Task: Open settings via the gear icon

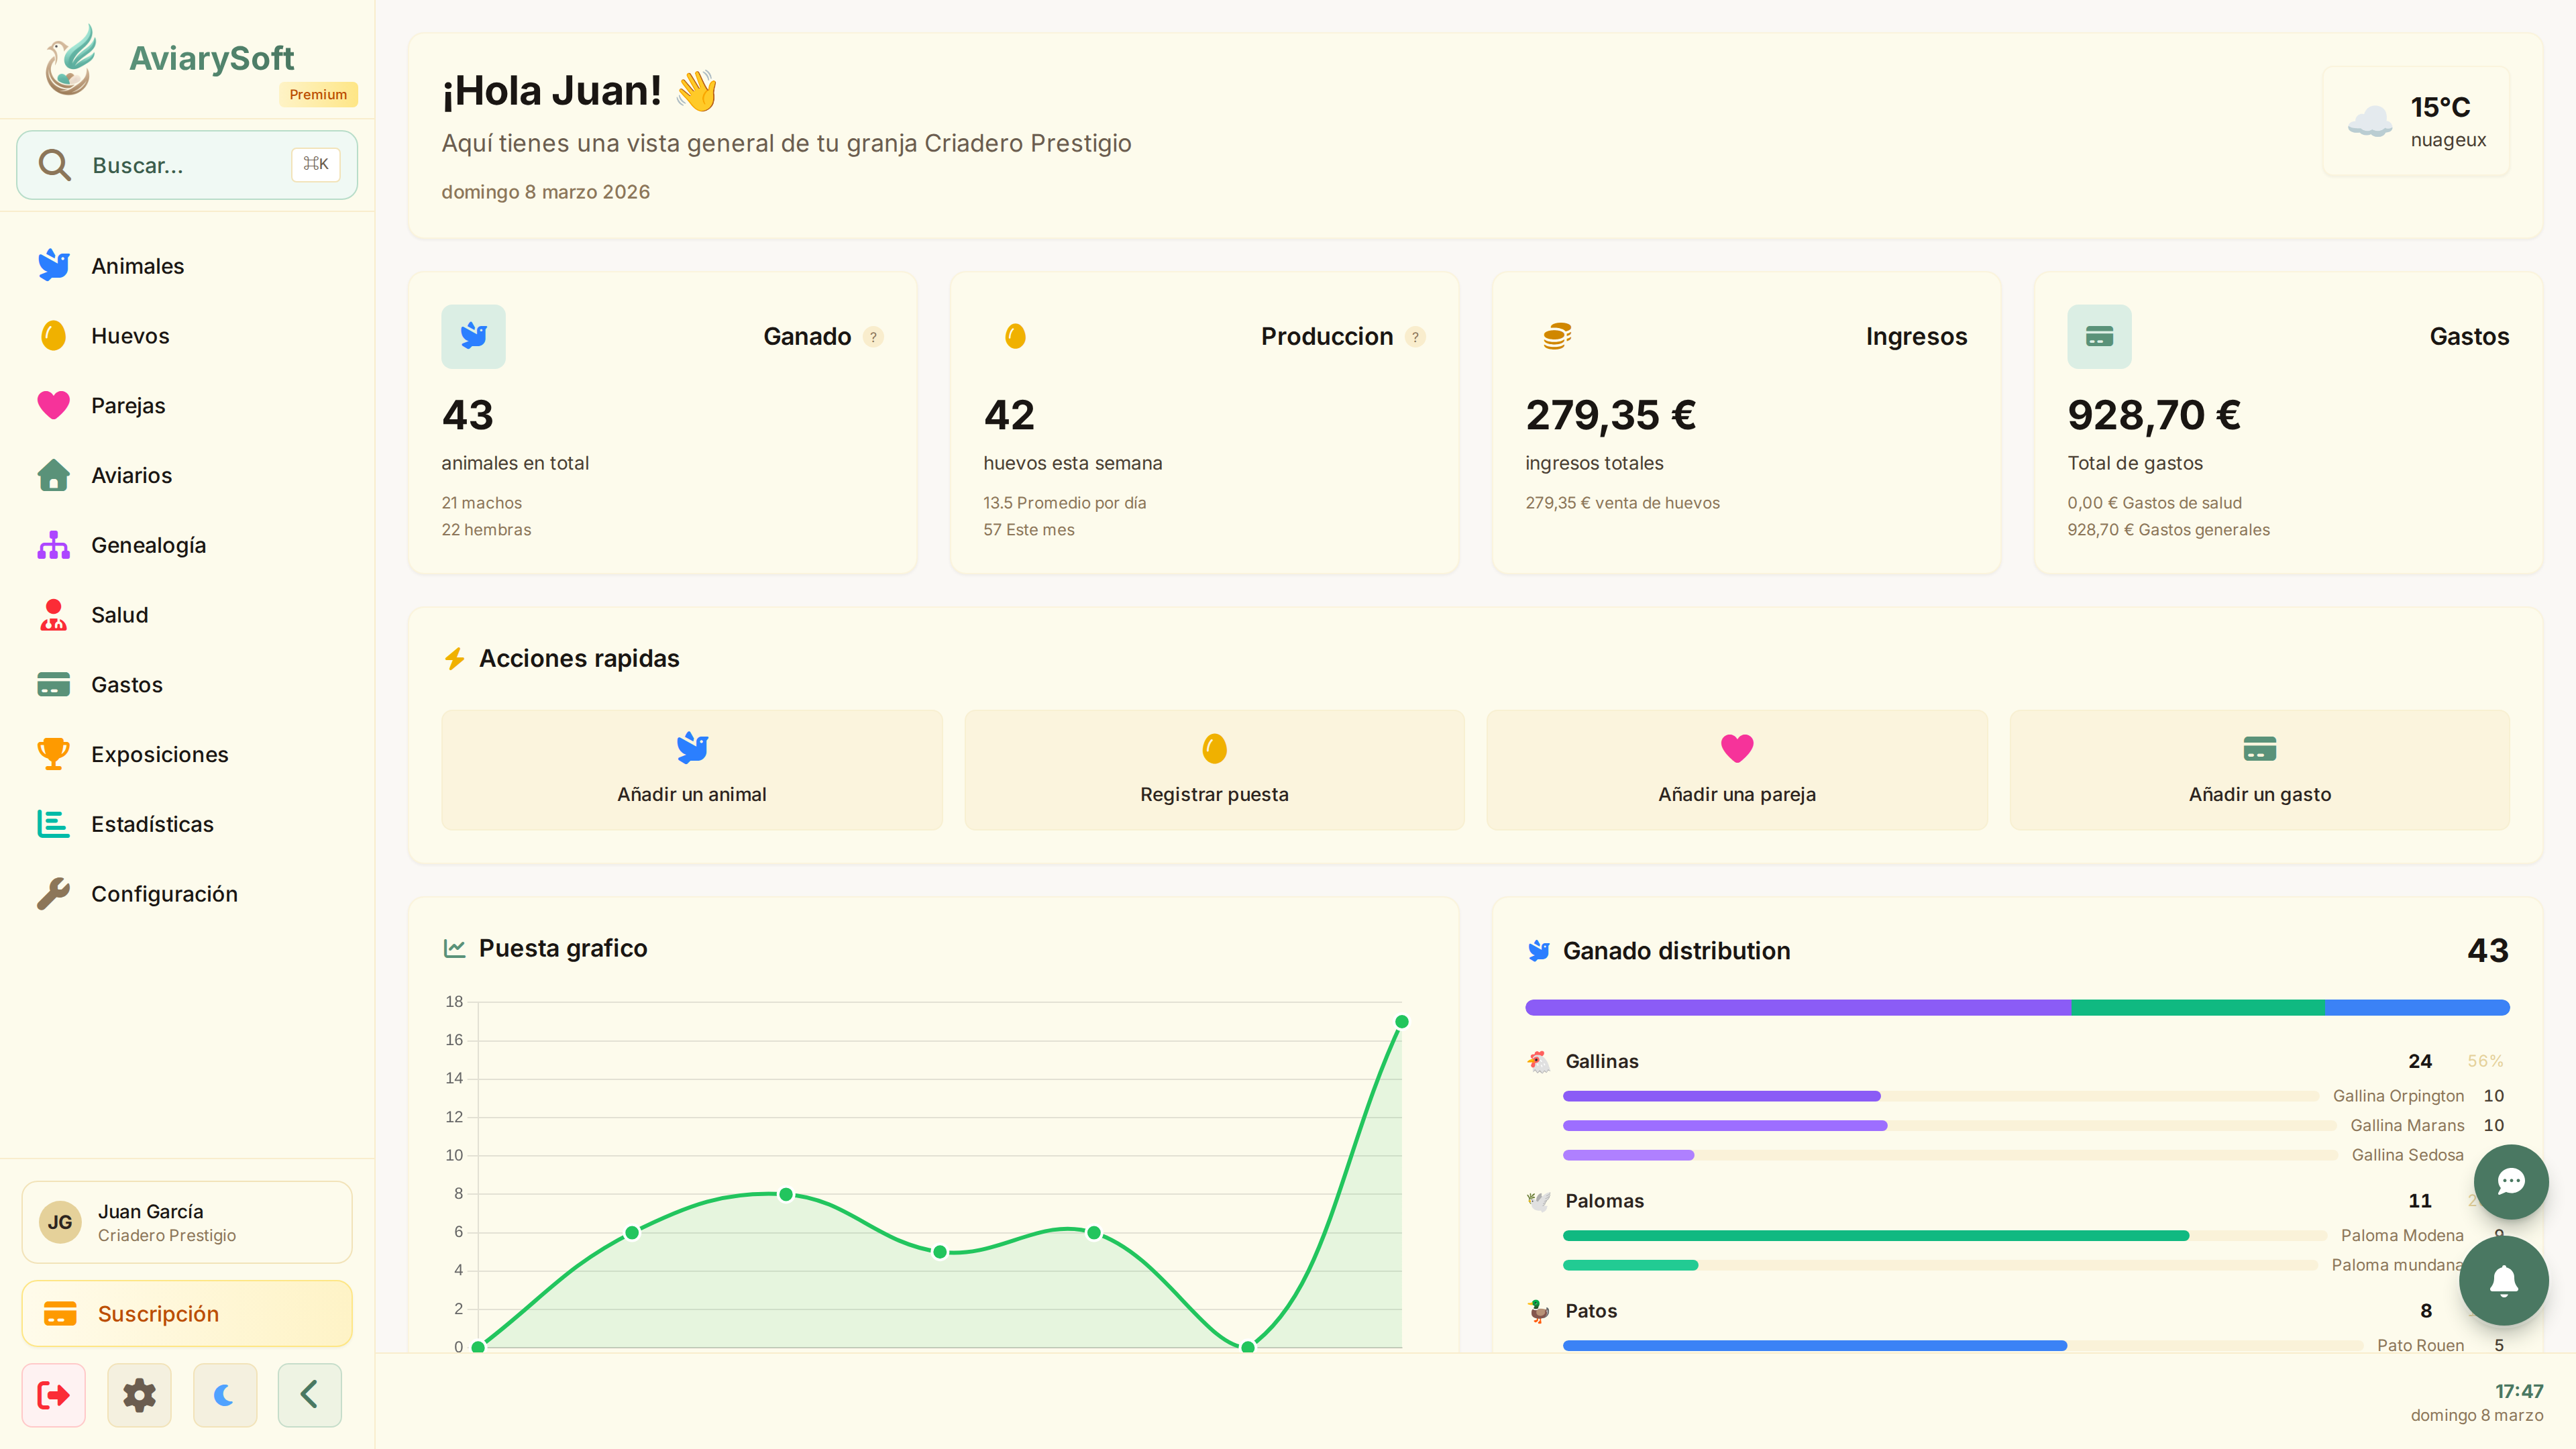Action: coord(139,1395)
